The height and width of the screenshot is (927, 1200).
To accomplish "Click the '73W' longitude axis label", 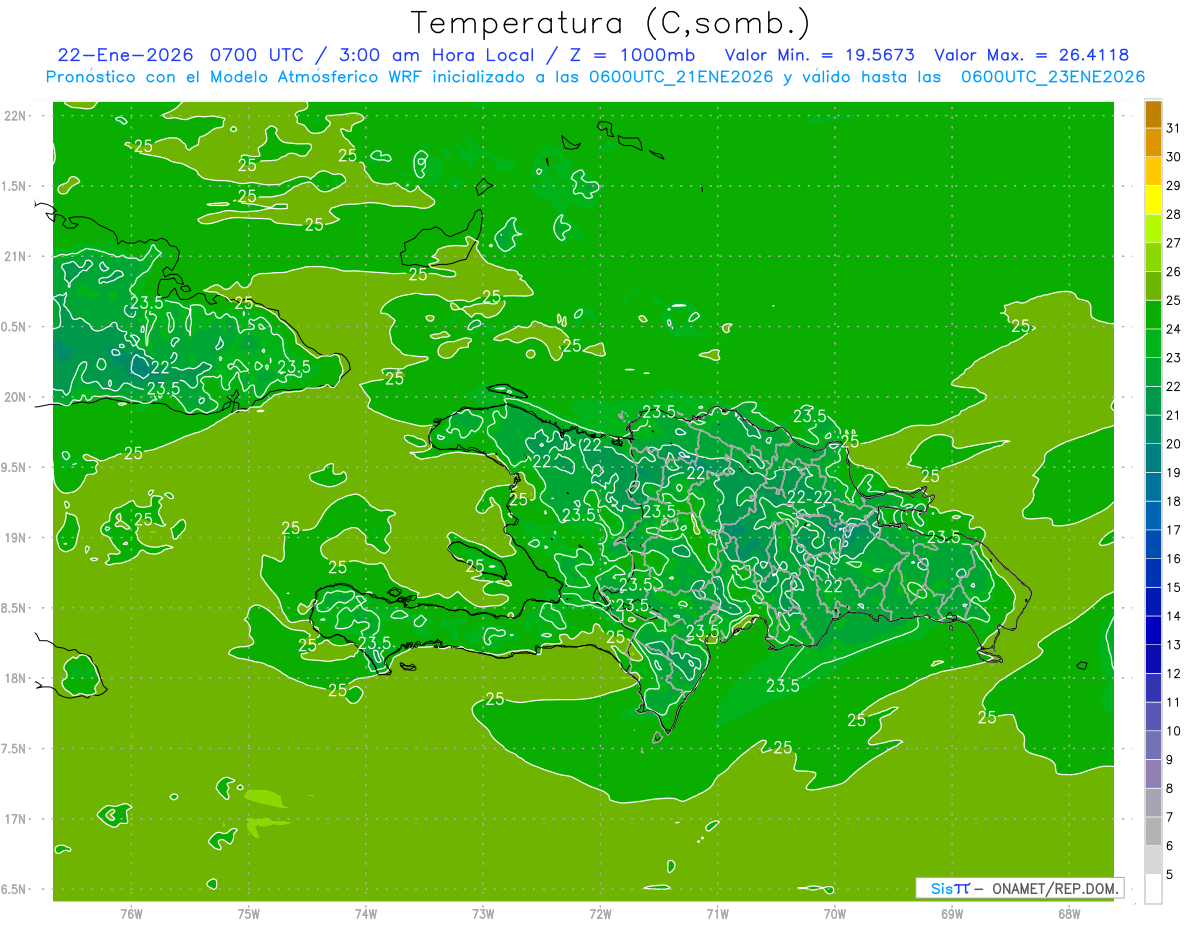I will pos(483,914).
